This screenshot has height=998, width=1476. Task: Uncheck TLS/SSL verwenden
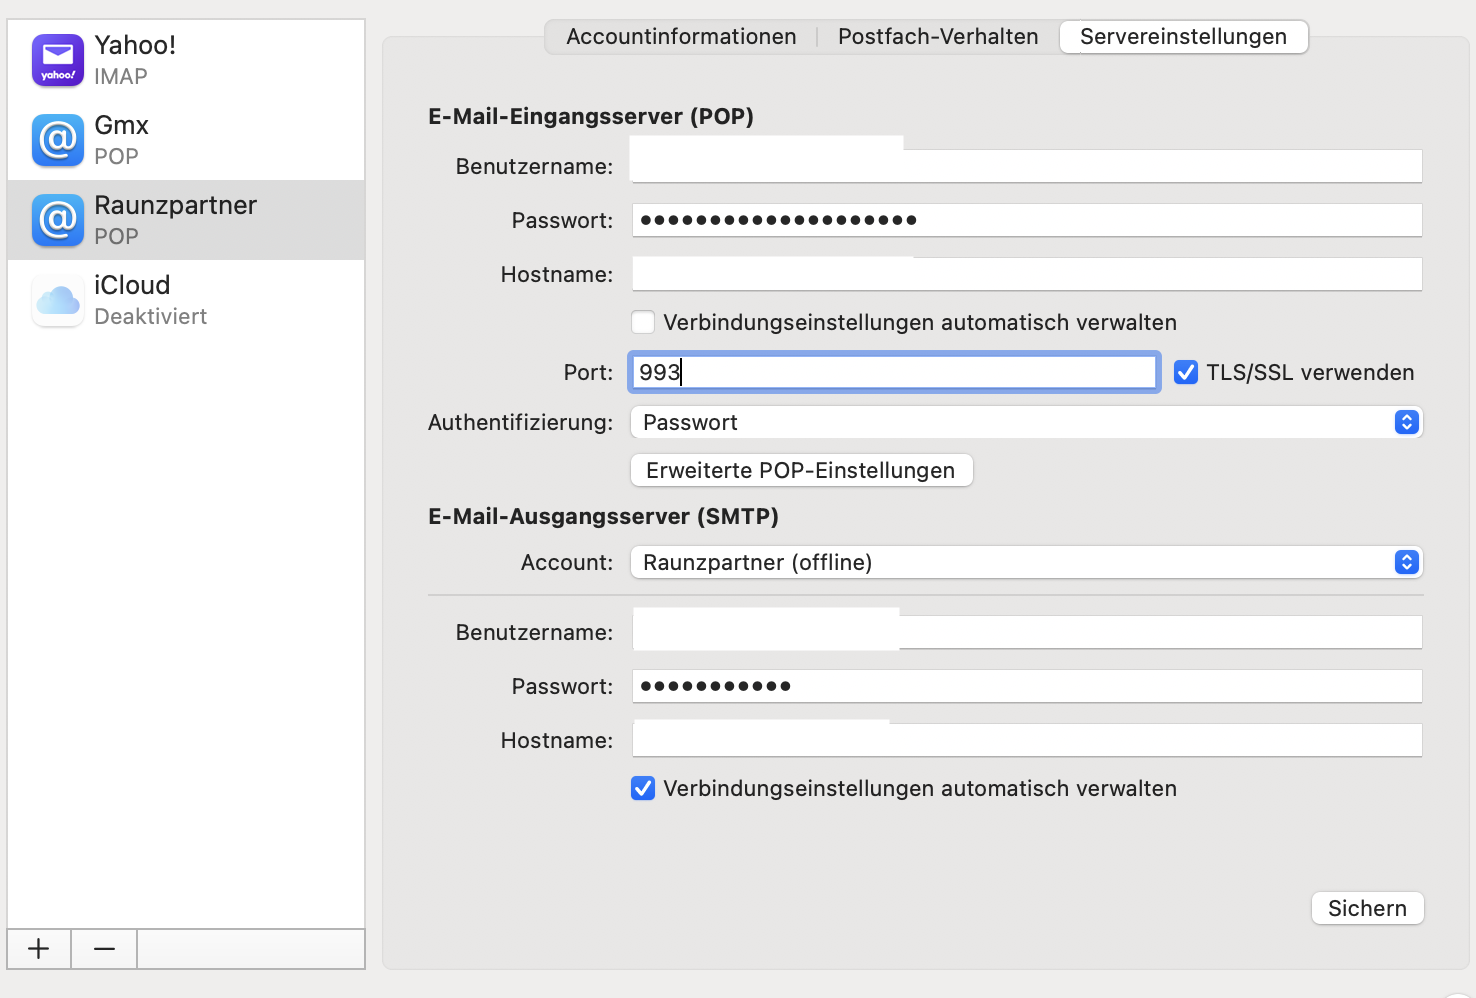point(1186,372)
